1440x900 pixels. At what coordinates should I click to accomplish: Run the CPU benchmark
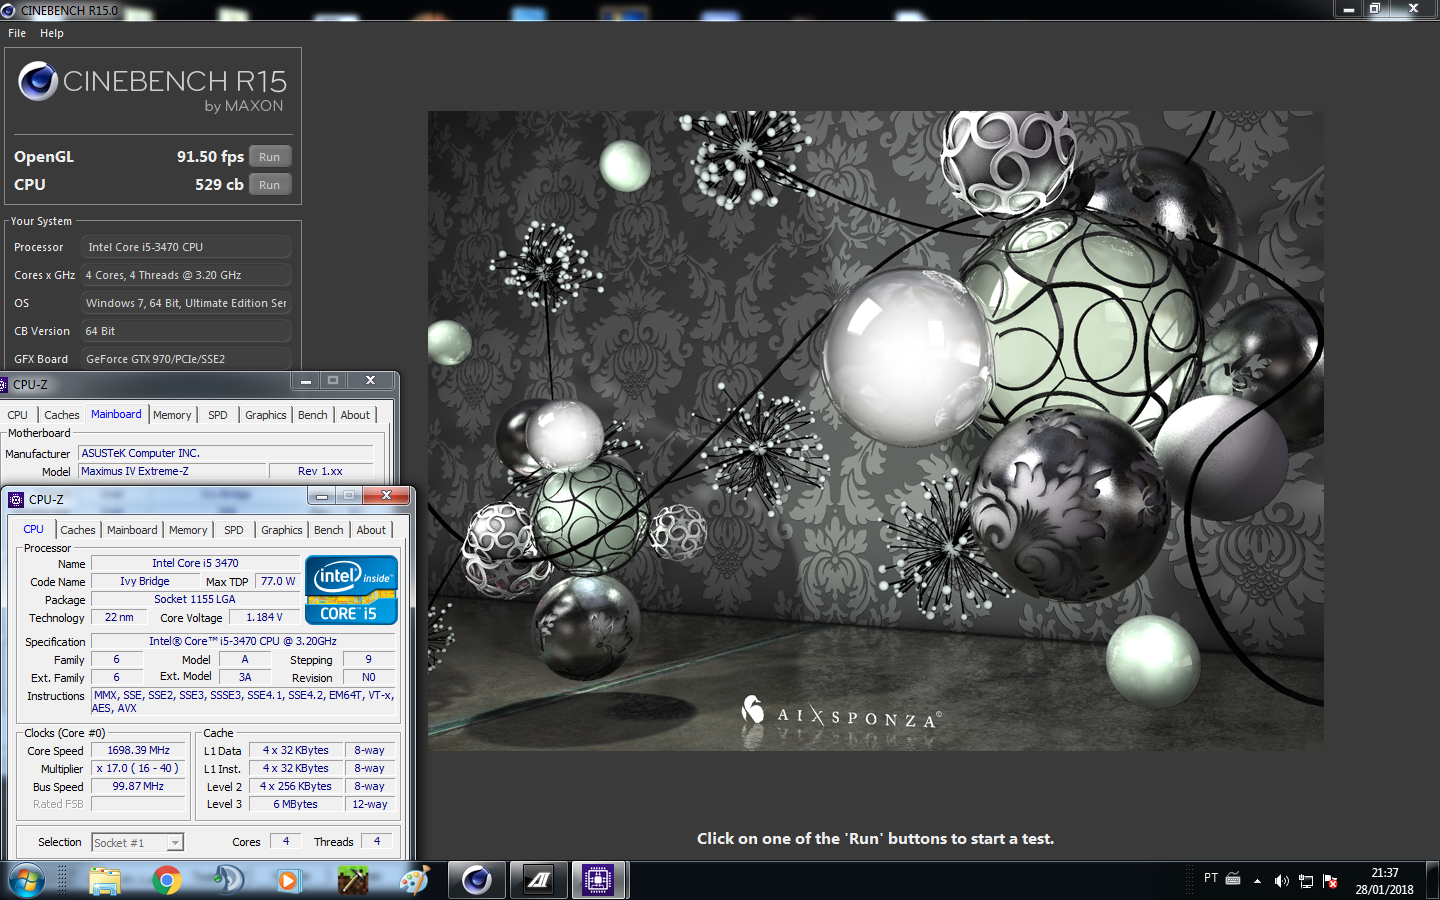270,185
